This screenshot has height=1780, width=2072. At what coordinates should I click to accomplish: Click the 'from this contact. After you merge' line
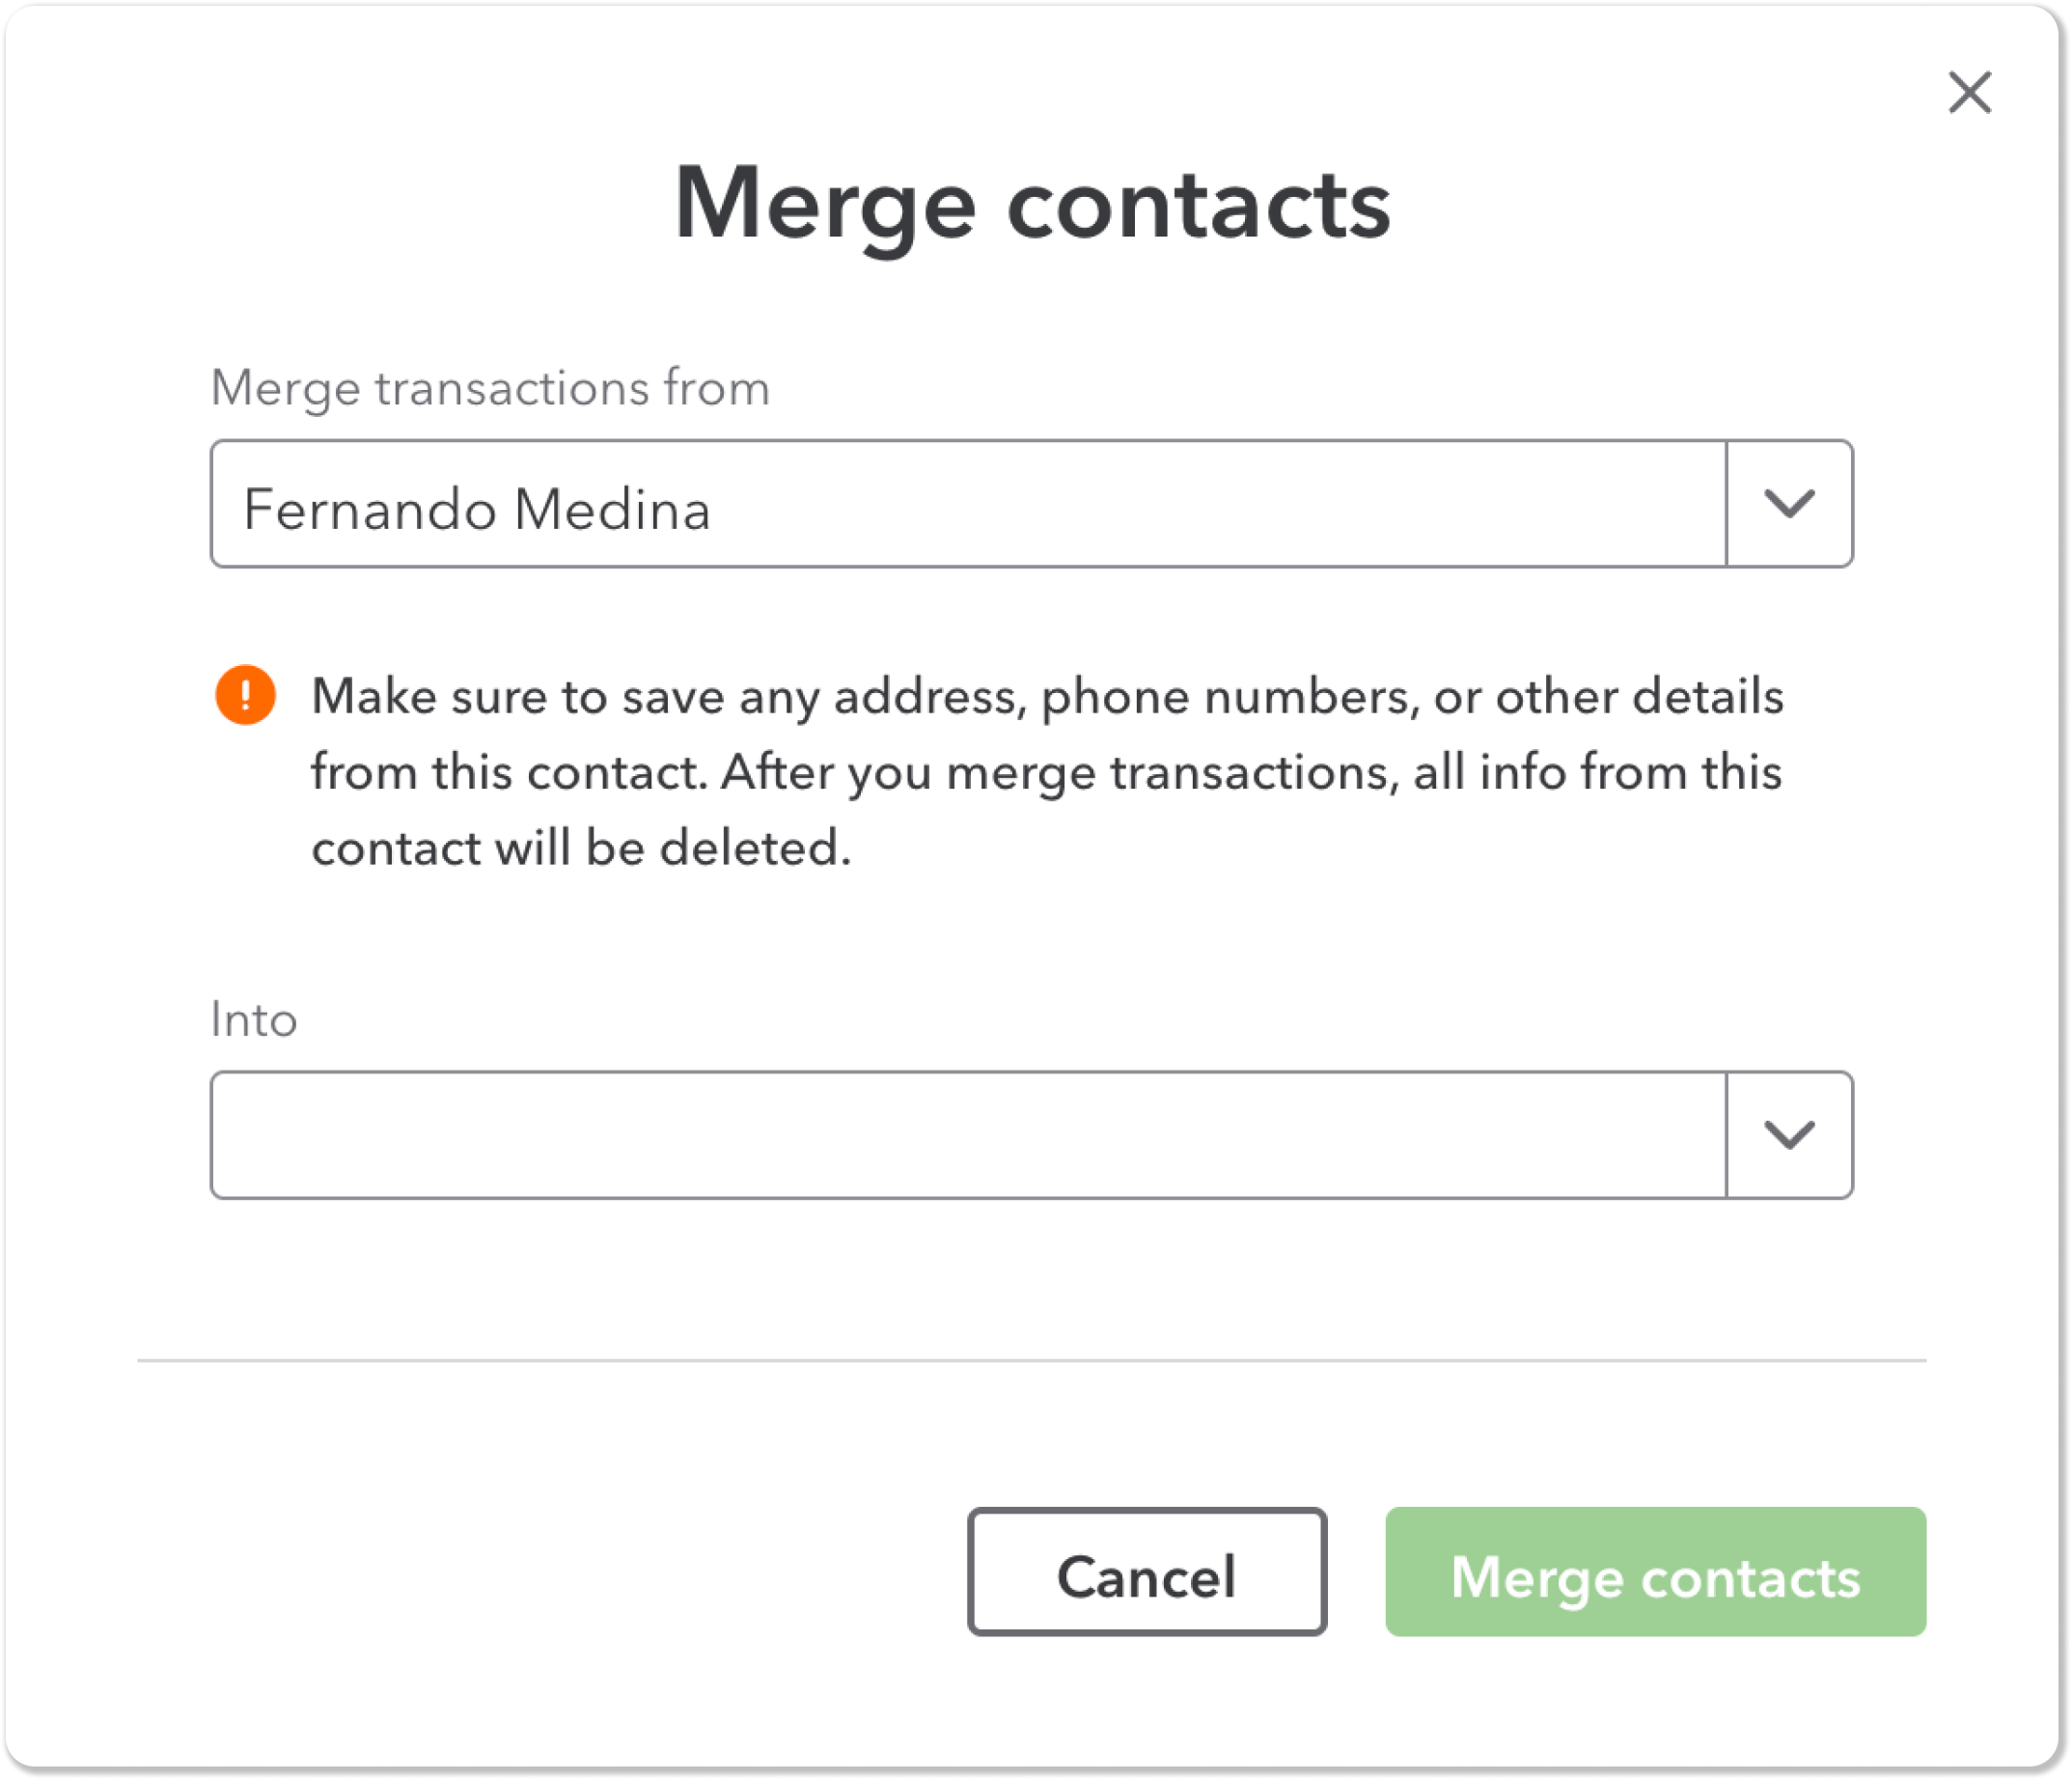tap(1046, 772)
